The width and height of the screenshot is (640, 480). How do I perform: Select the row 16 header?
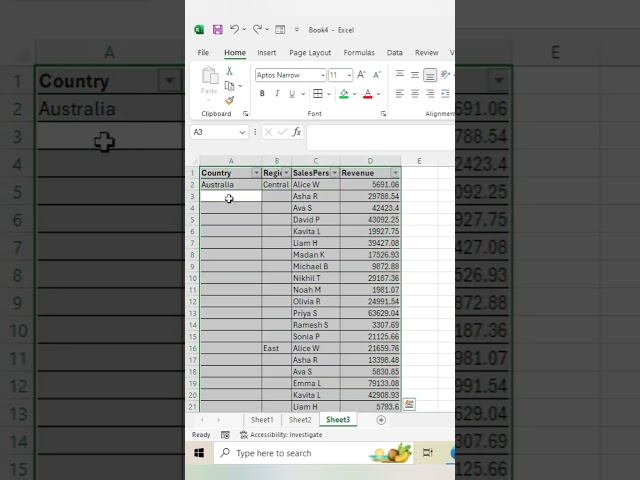tap(193, 348)
